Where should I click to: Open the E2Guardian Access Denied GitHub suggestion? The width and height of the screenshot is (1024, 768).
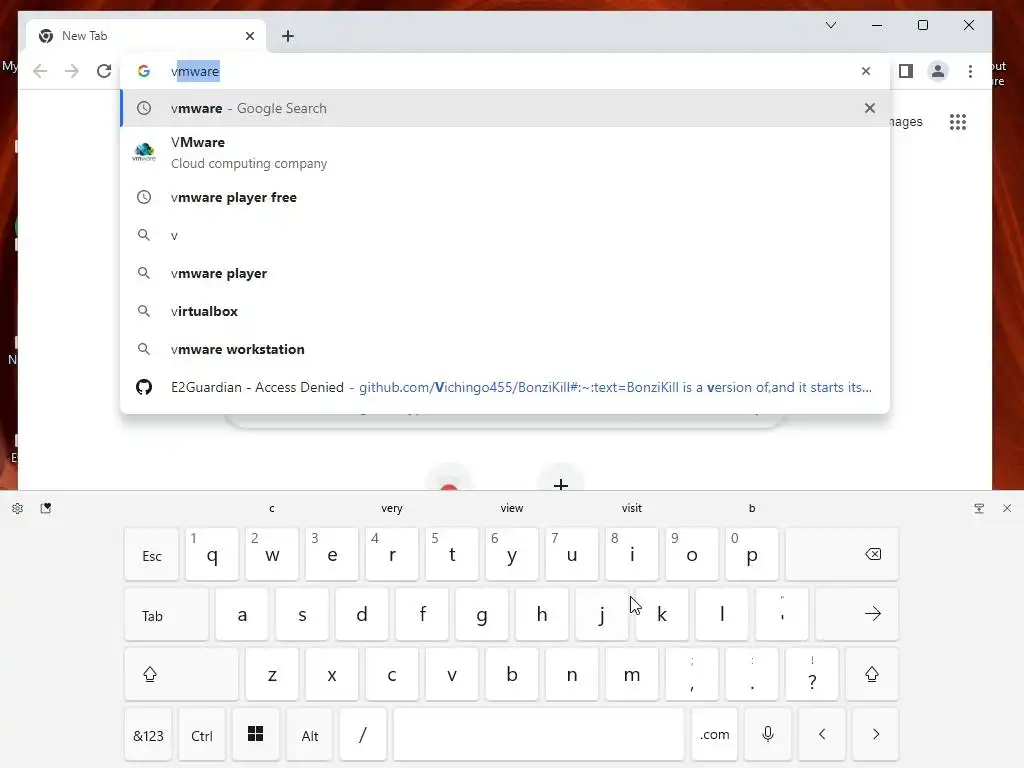(x=505, y=387)
